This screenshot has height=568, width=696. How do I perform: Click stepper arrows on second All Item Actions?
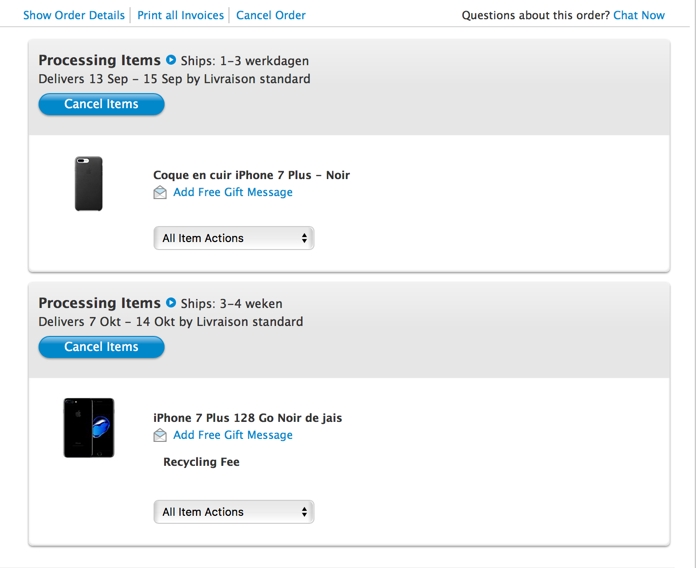point(304,512)
